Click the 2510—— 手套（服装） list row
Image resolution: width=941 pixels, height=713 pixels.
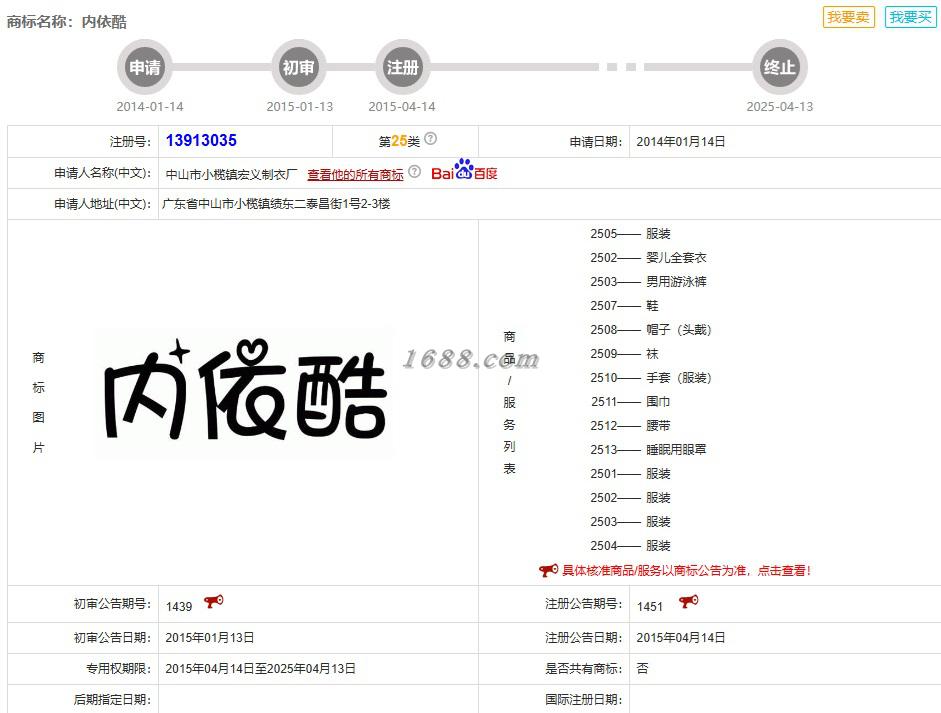pos(651,378)
